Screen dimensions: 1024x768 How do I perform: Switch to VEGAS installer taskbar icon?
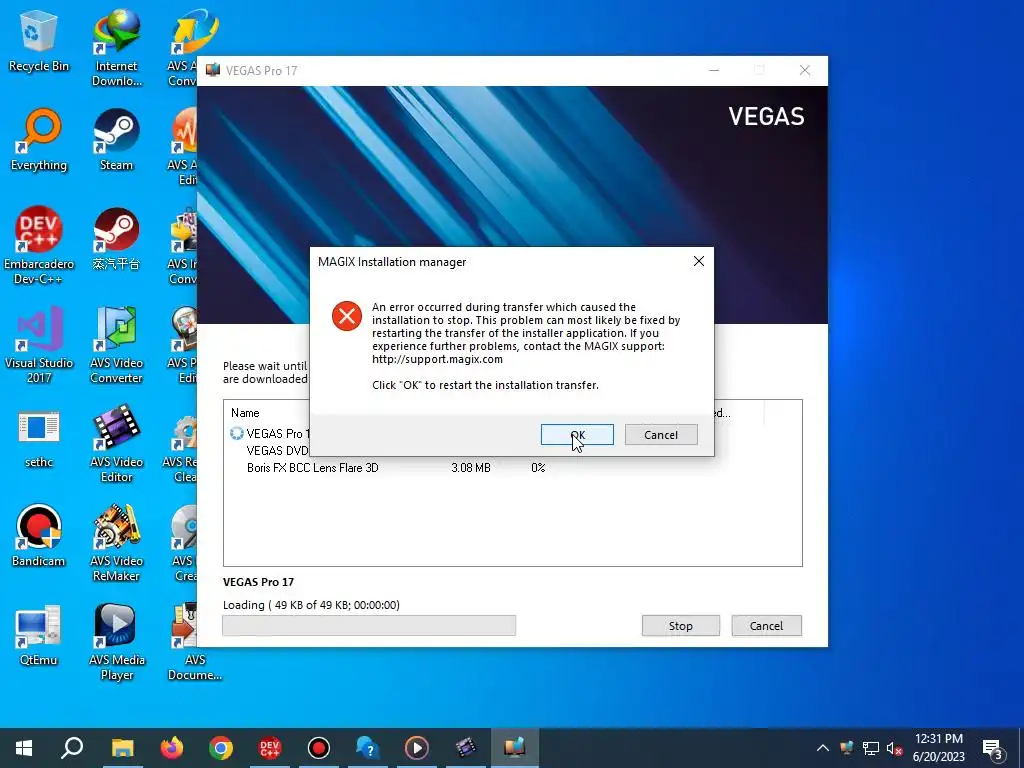click(515, 748)
